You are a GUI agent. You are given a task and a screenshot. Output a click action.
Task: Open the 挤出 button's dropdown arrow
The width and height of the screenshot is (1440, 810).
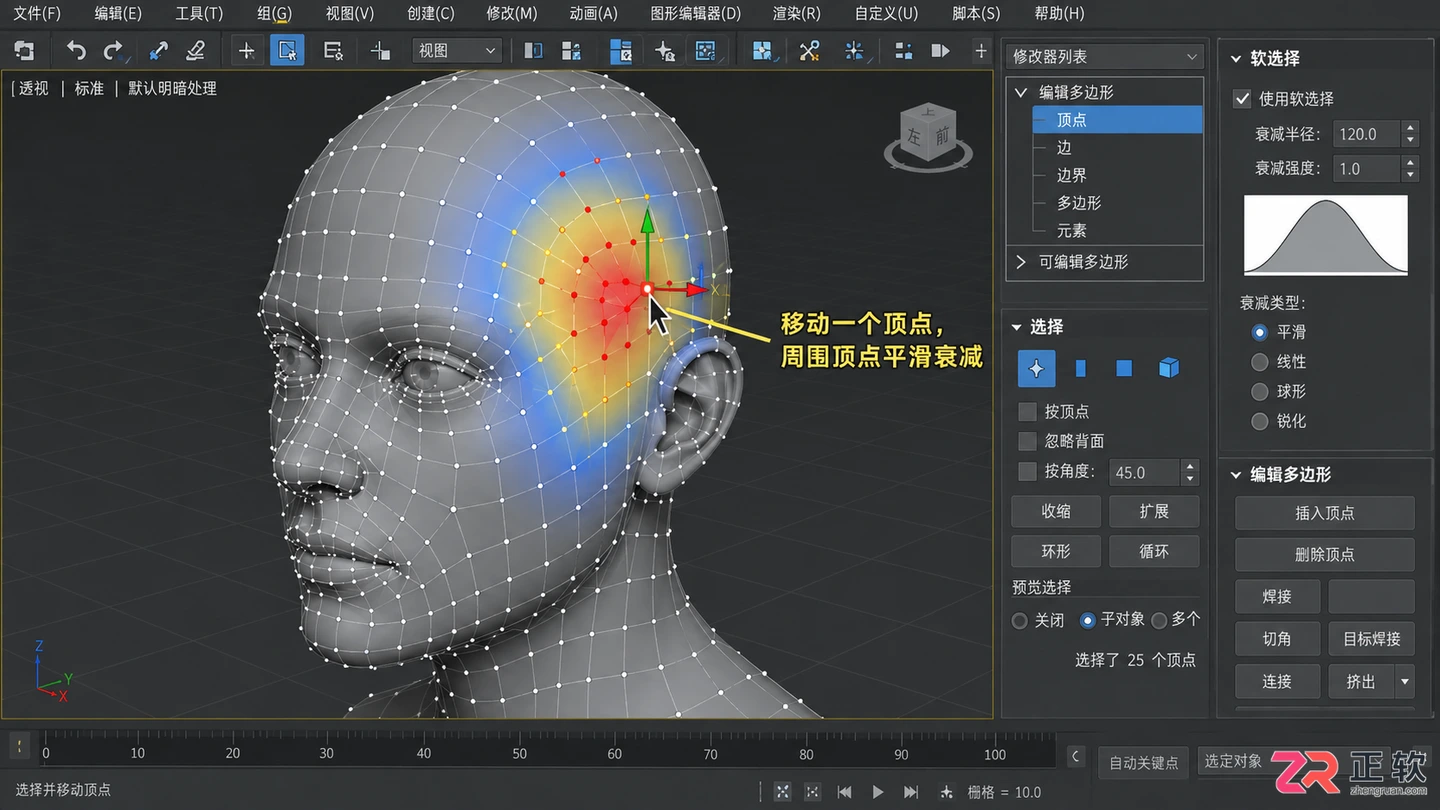pos(1405,682)
